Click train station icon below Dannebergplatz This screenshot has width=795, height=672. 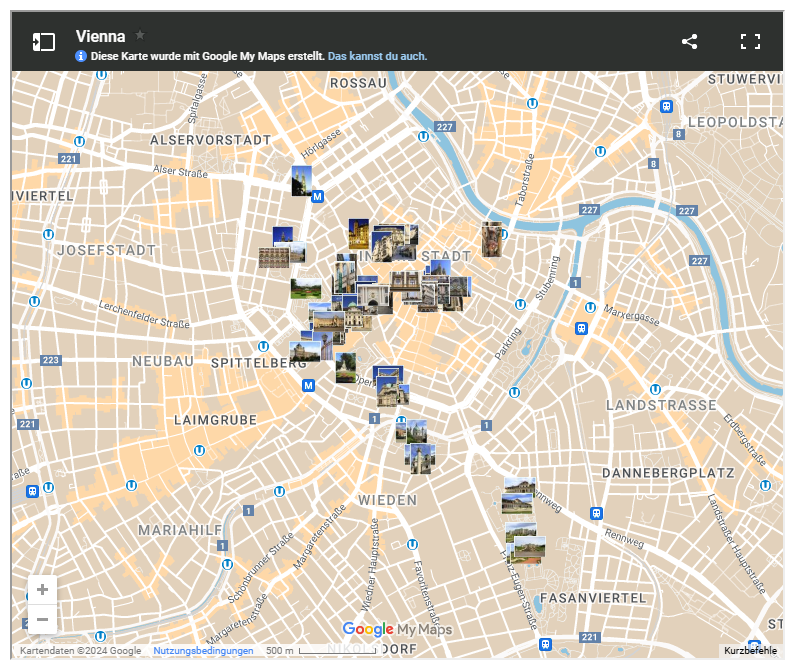596,513
